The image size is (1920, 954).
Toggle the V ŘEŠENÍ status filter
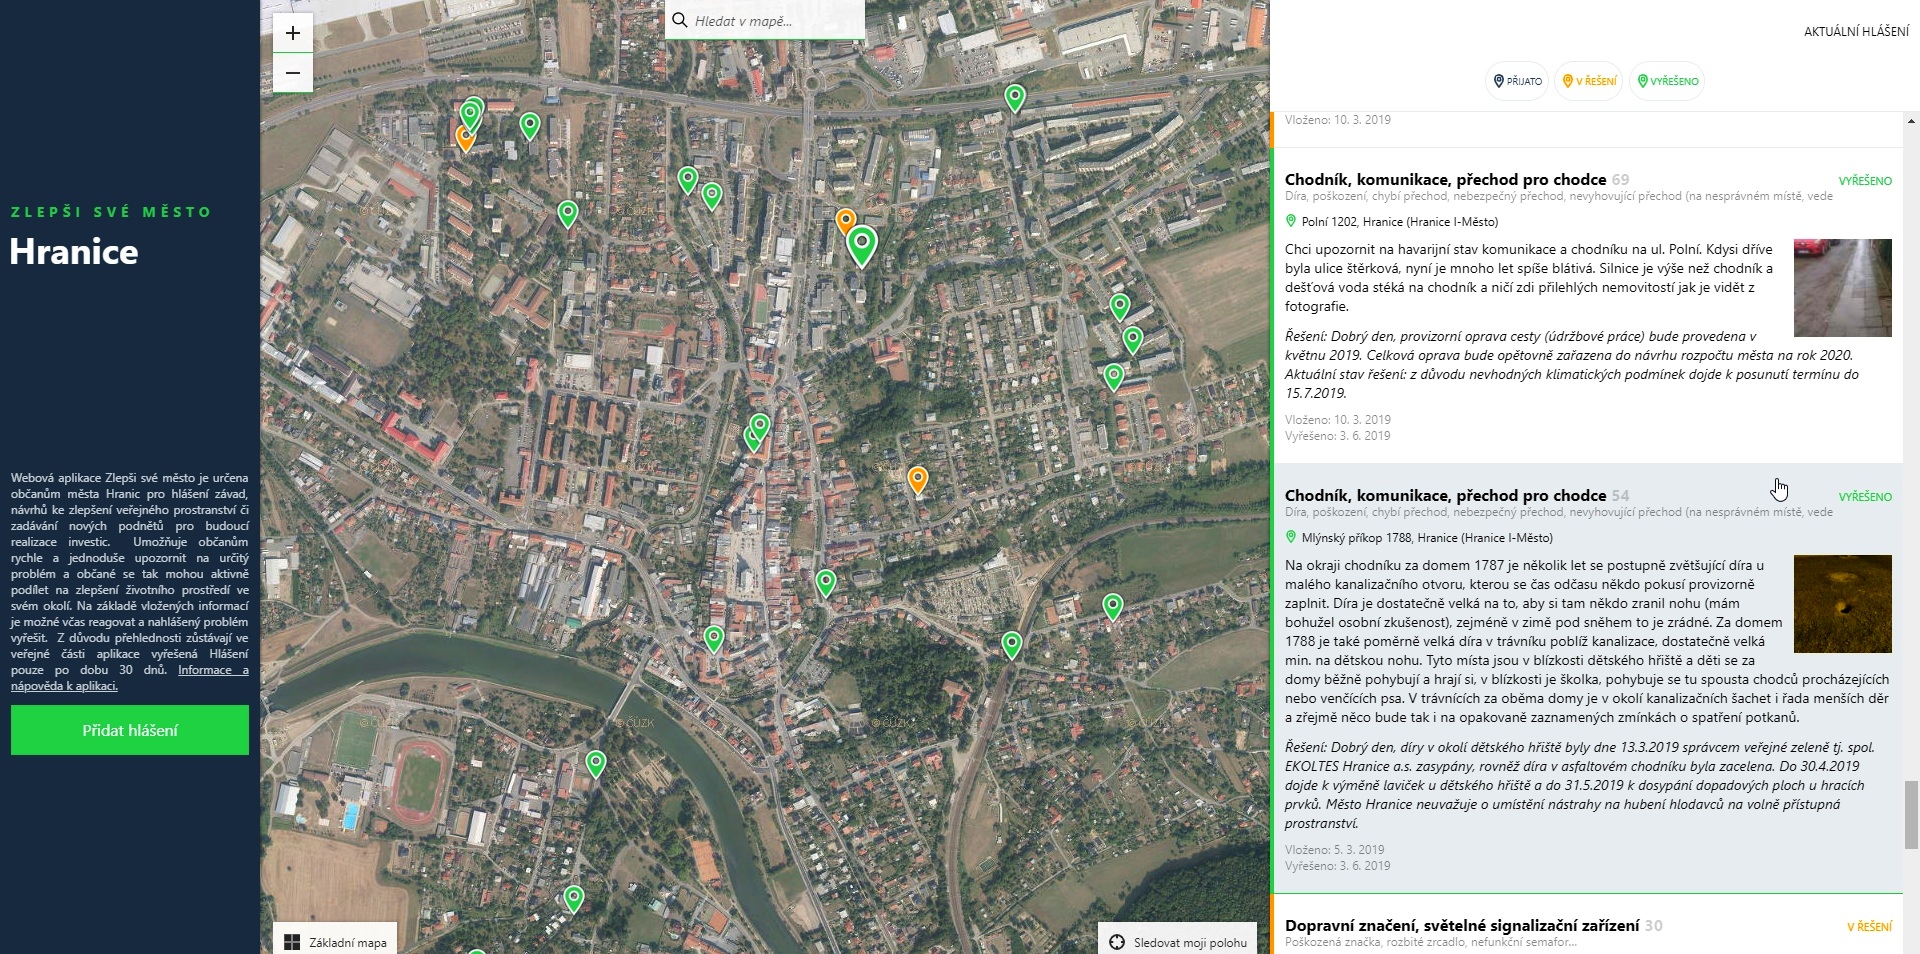[x=1590, y=81]
